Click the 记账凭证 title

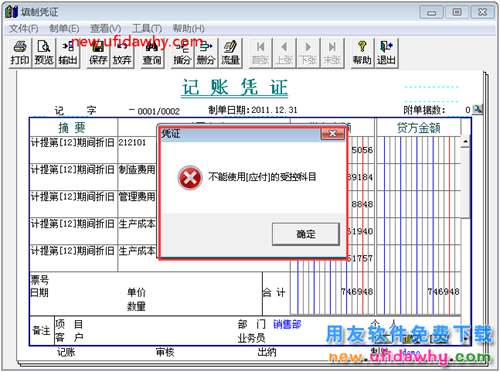click(234, 88)
